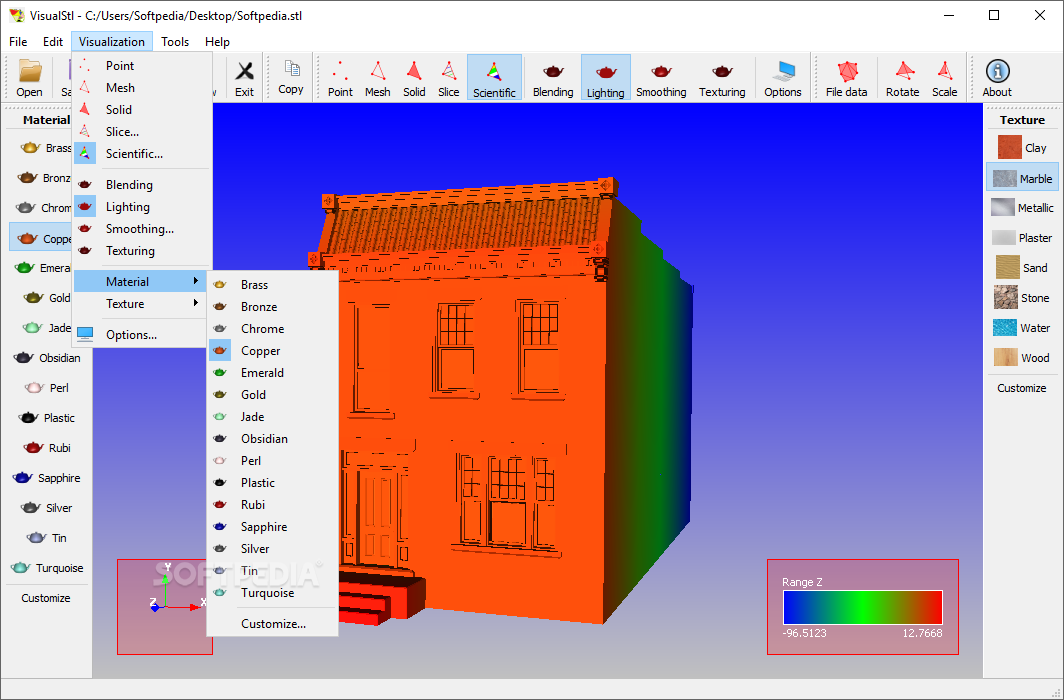The width and height of the screenshot is (1064, 700).
Task: Open the Tools menu
Action: pos(175,41)
